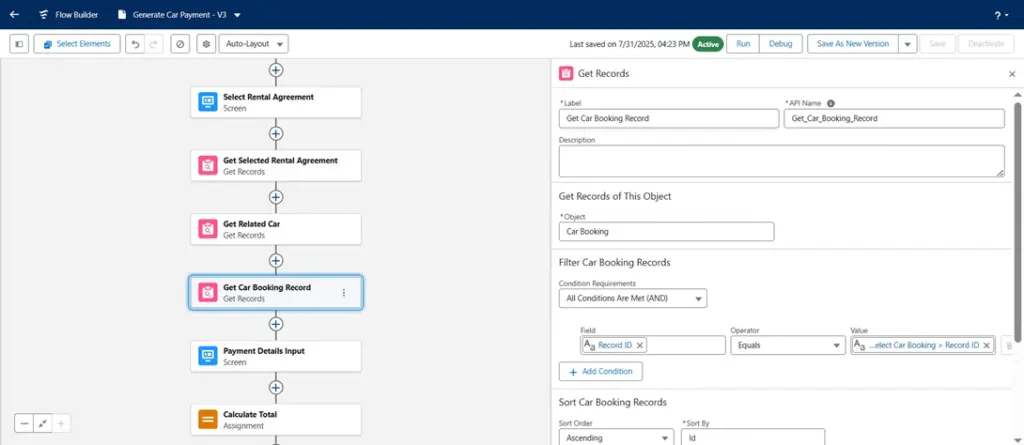Click Add Condition button
This screenshot has width=1024, height=445.
click(601, 371)
